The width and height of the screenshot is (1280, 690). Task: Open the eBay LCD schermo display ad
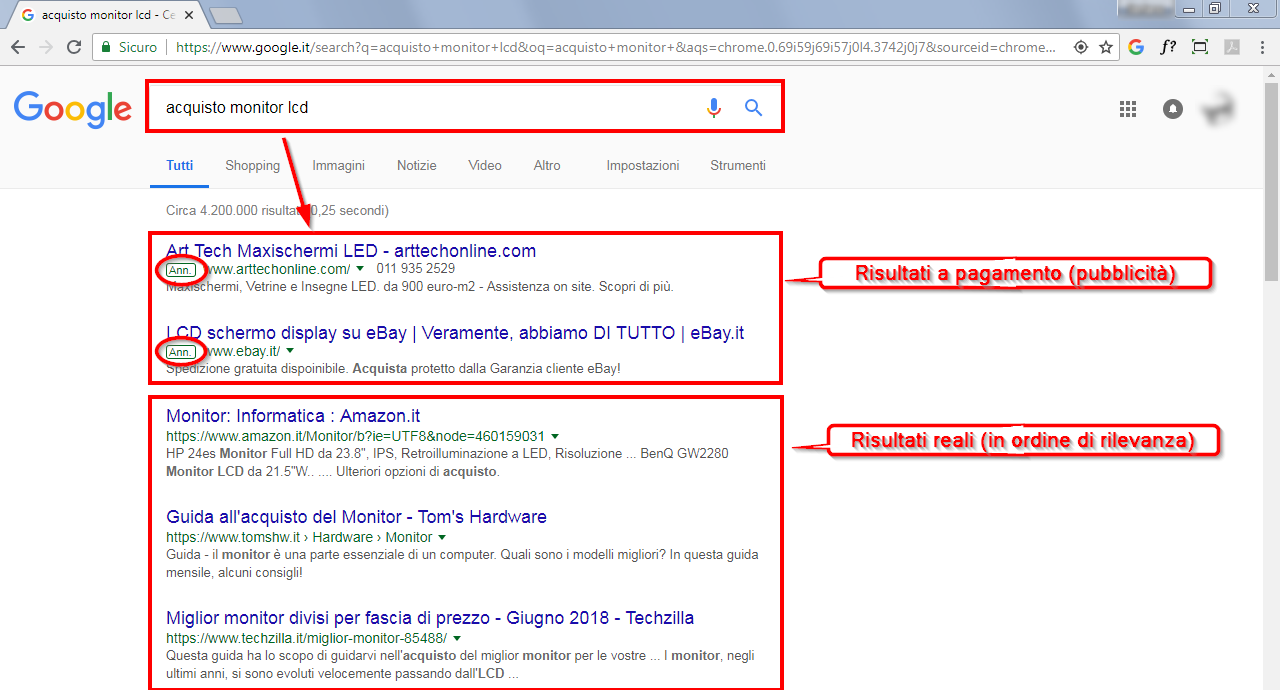pos(455,333)
